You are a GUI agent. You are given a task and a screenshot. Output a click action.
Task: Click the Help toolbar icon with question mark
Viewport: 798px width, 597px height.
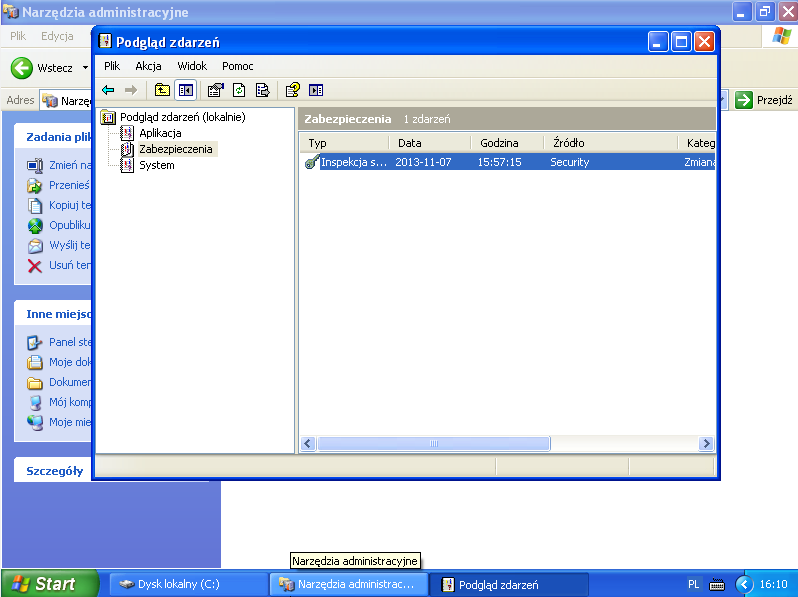coord(292,90)
